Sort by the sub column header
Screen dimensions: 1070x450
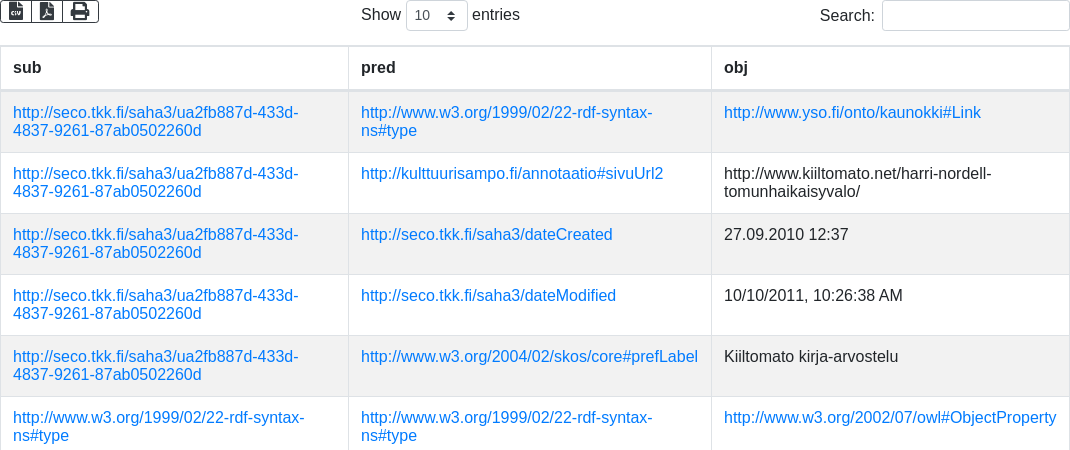coord(27,68)
